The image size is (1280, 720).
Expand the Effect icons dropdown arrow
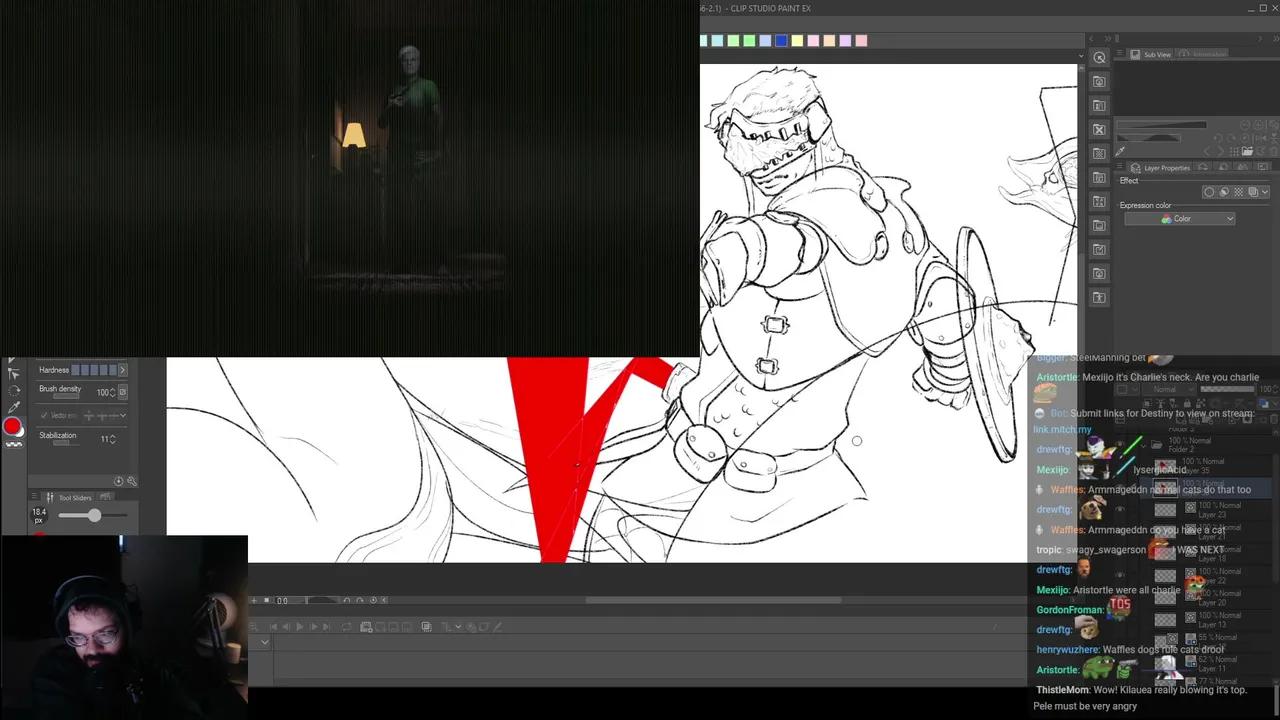[x=1265, y=192]
